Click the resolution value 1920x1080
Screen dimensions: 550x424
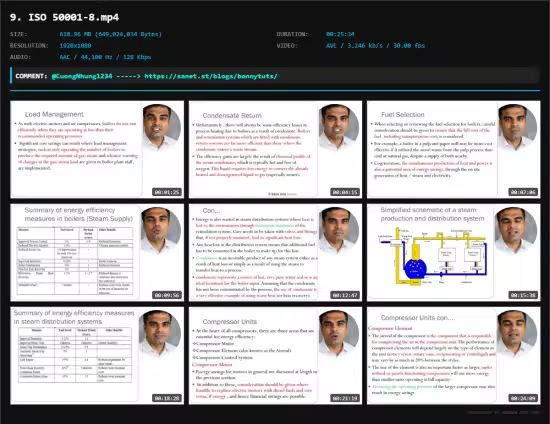pyautogui.click(x=75, y=46)
